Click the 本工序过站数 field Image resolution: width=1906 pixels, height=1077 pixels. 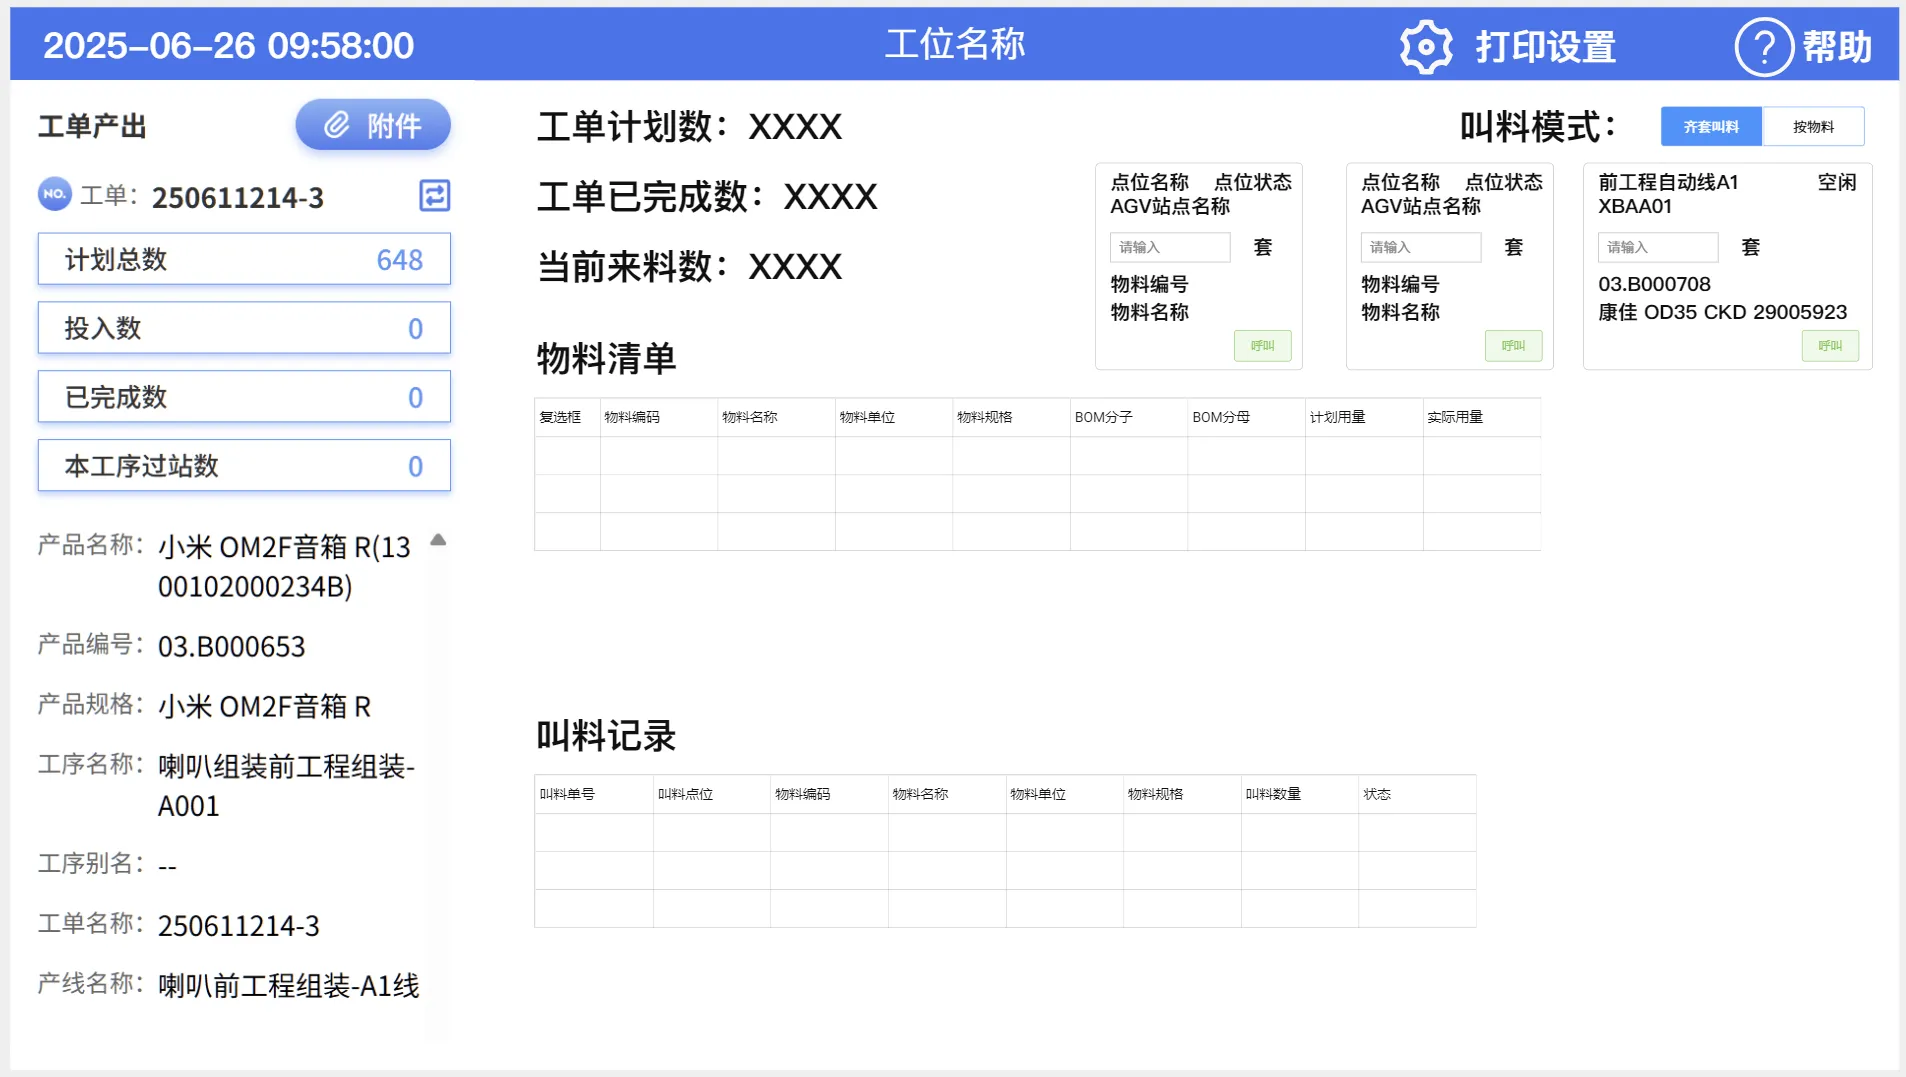[x=244, y=466]
